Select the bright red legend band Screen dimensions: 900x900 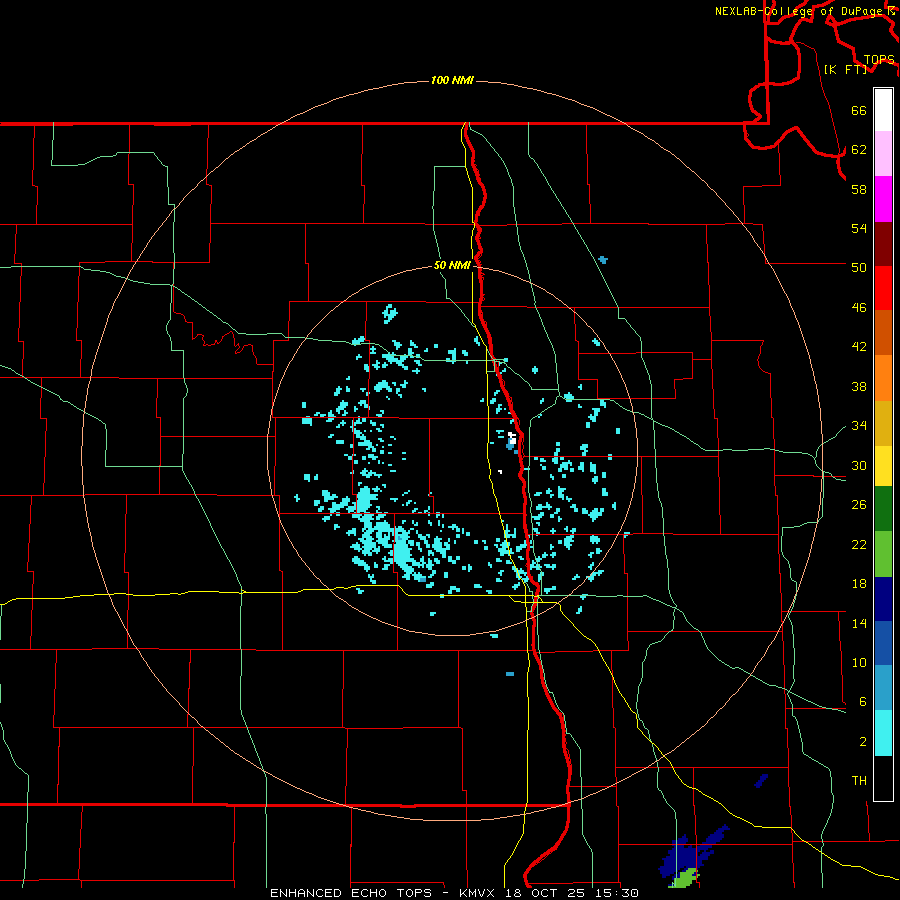pyautogui.click(x=883, y=288)
